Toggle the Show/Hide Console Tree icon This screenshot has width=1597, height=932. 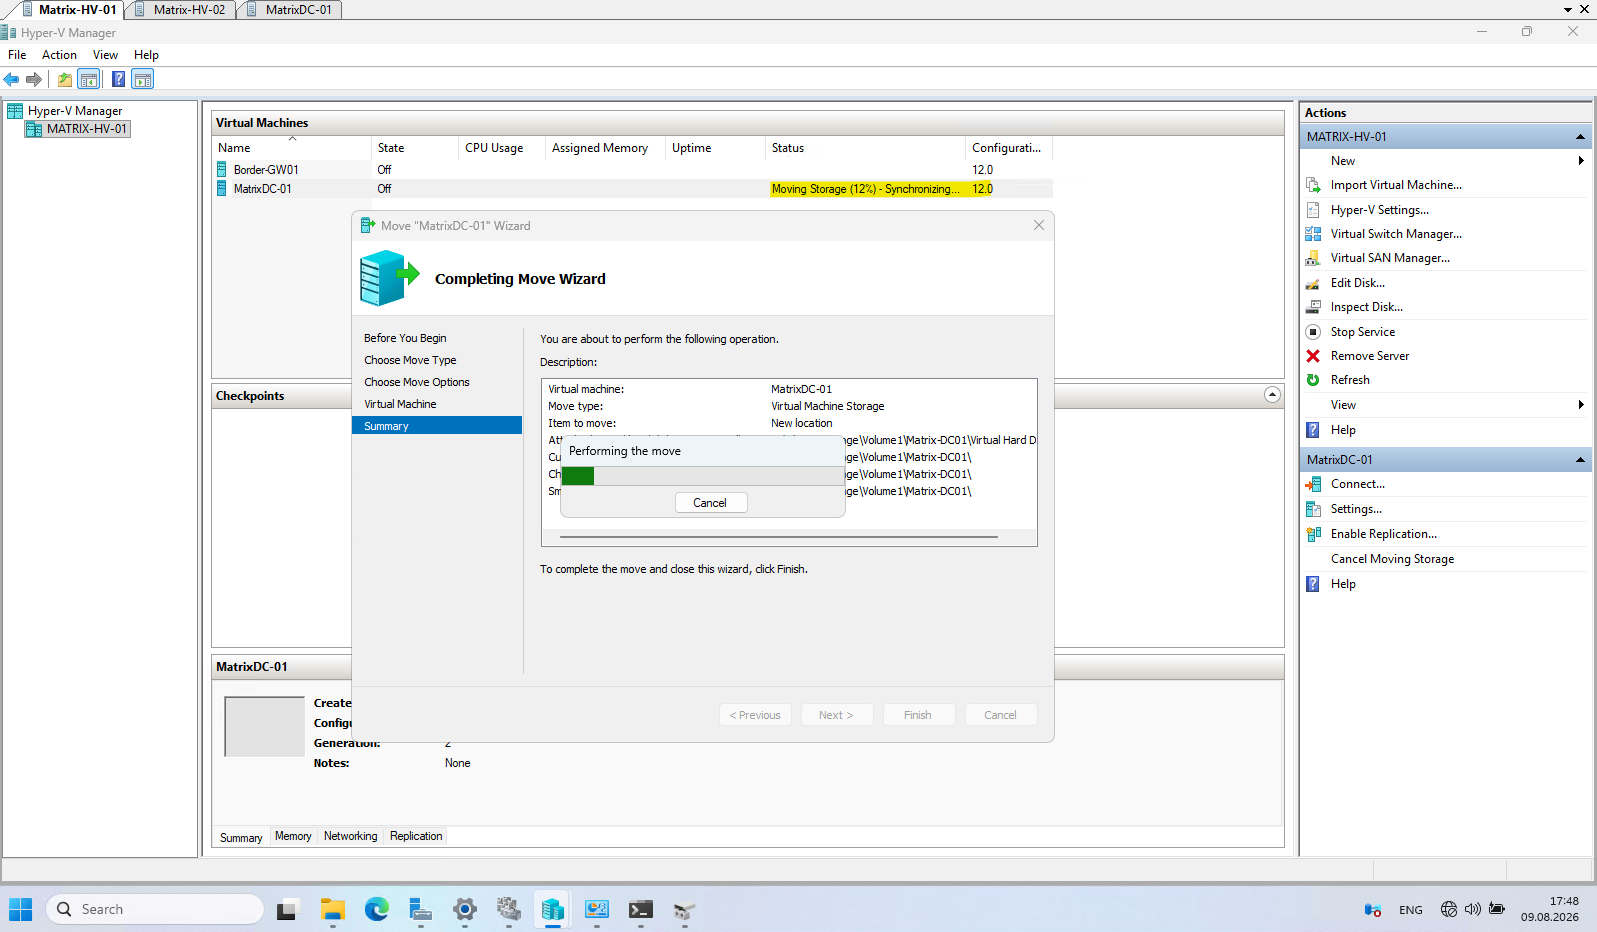point(89,79)
